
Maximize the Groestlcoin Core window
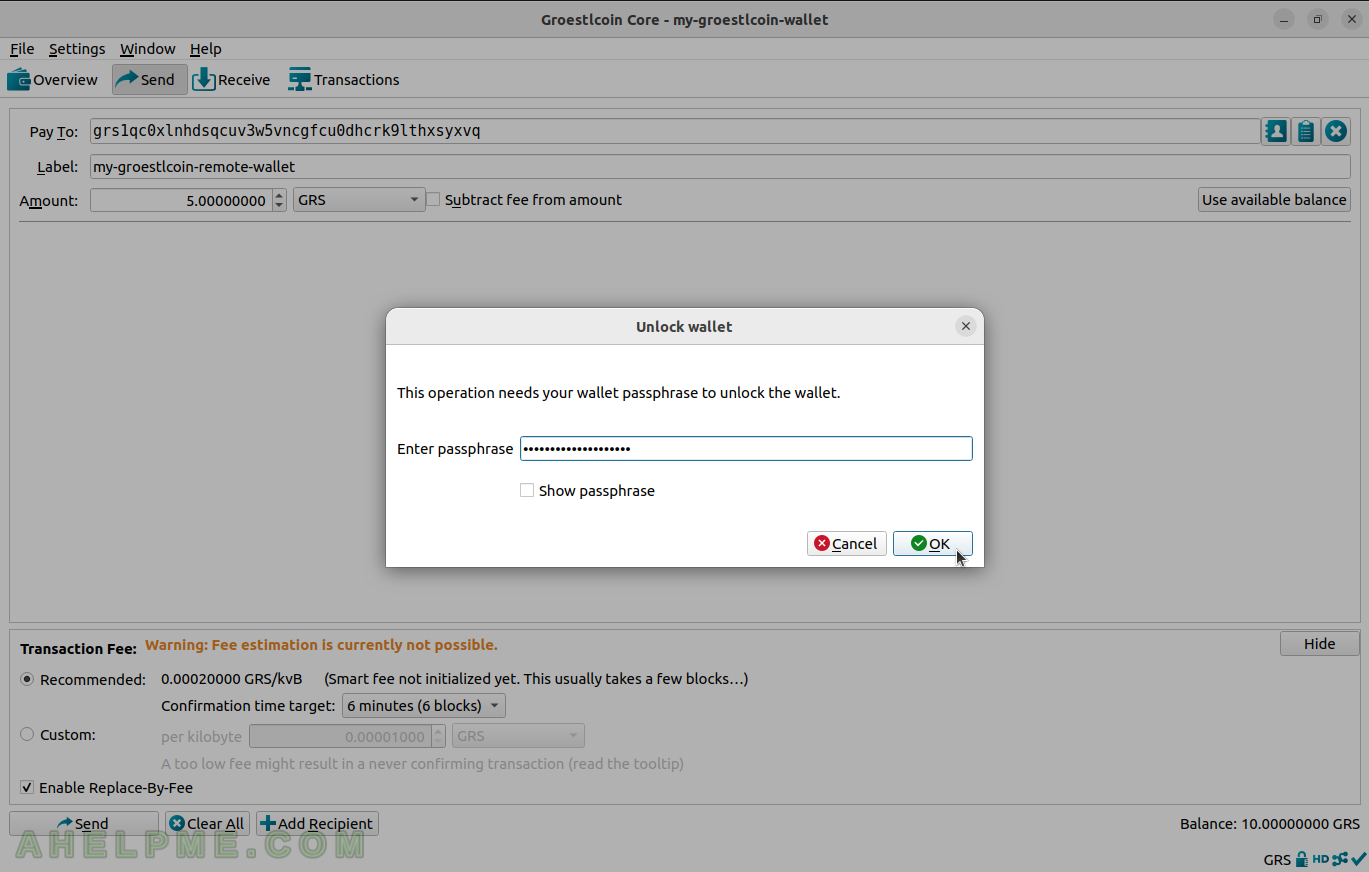point(1317,19)
